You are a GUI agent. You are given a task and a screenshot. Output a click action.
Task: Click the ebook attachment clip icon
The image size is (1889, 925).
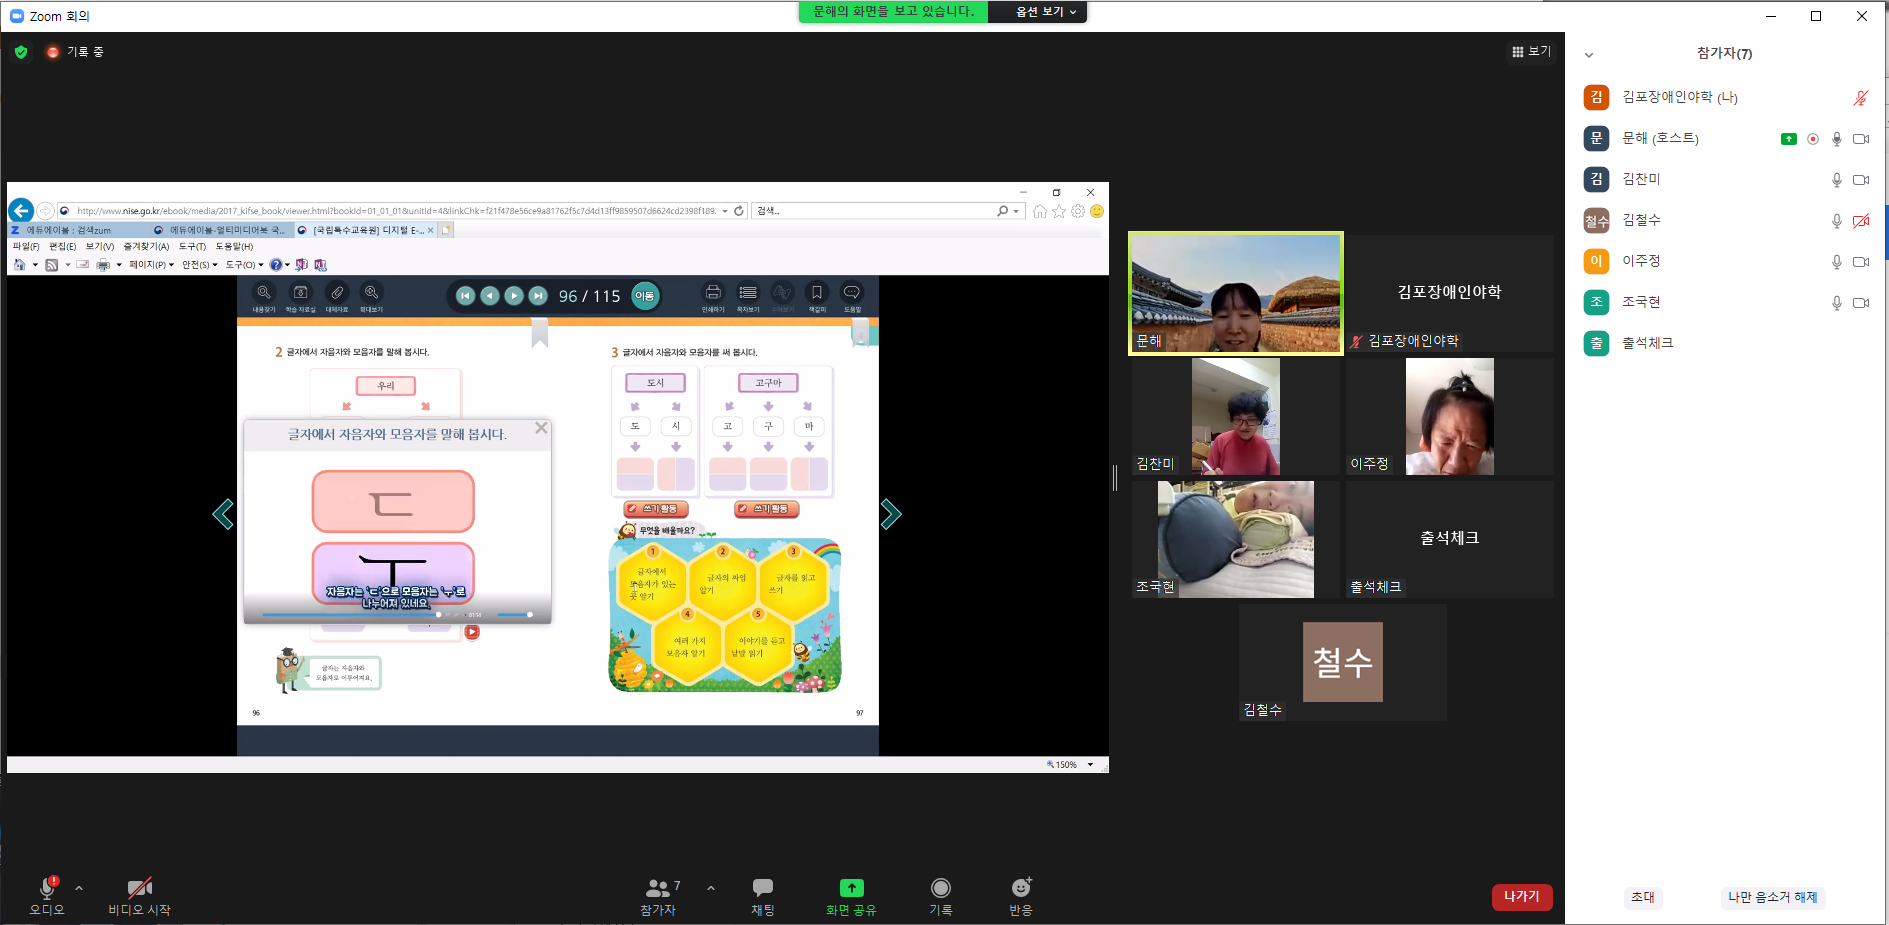[x=337, y=292]
